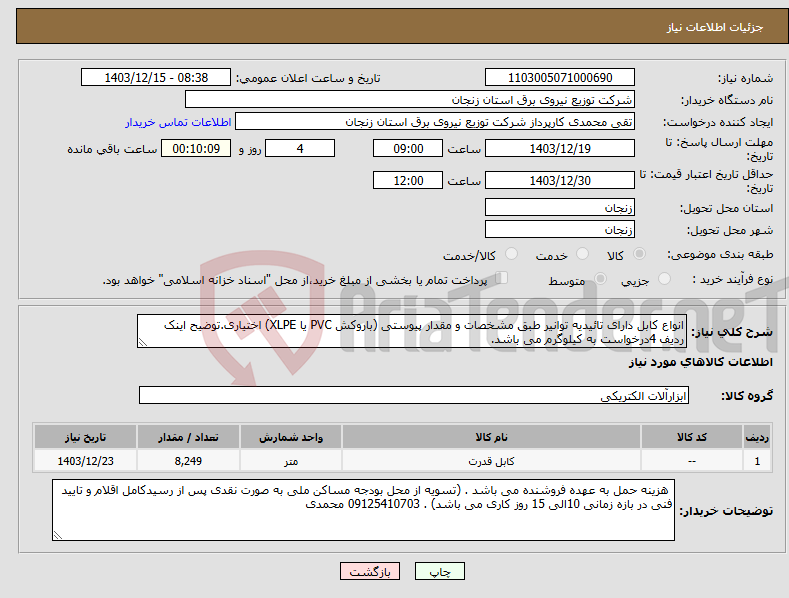789x598 pixels.
Task: Select the خدمت radio button
Action: point(582,254)
